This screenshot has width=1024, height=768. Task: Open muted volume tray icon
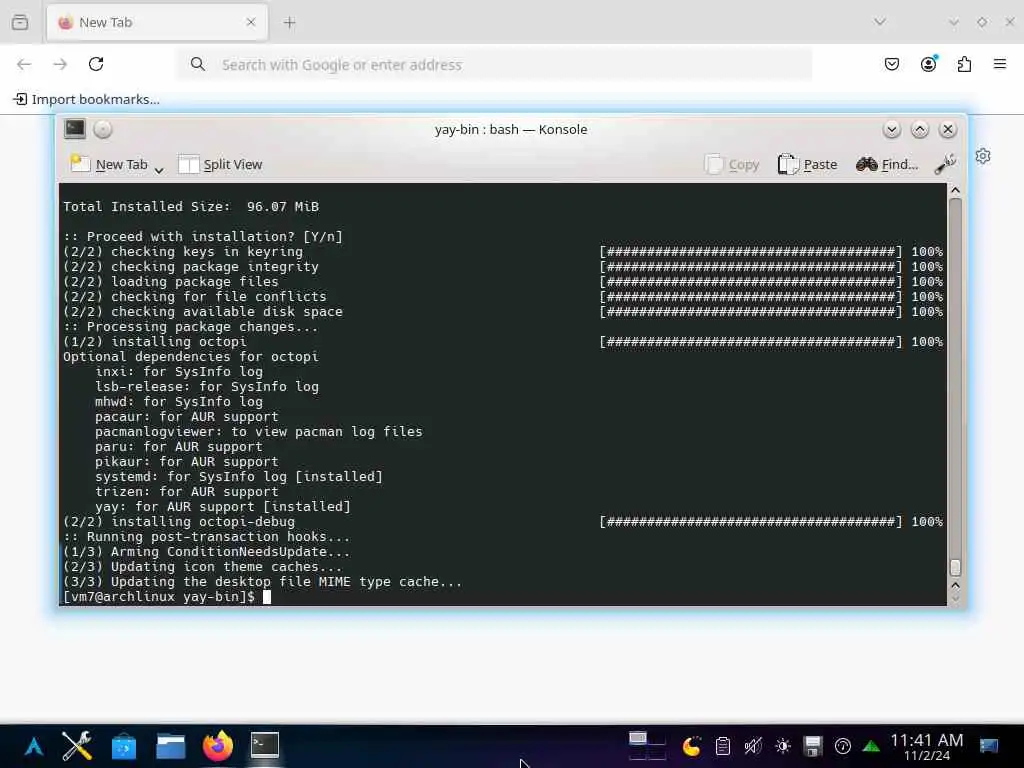click(753, 746)
